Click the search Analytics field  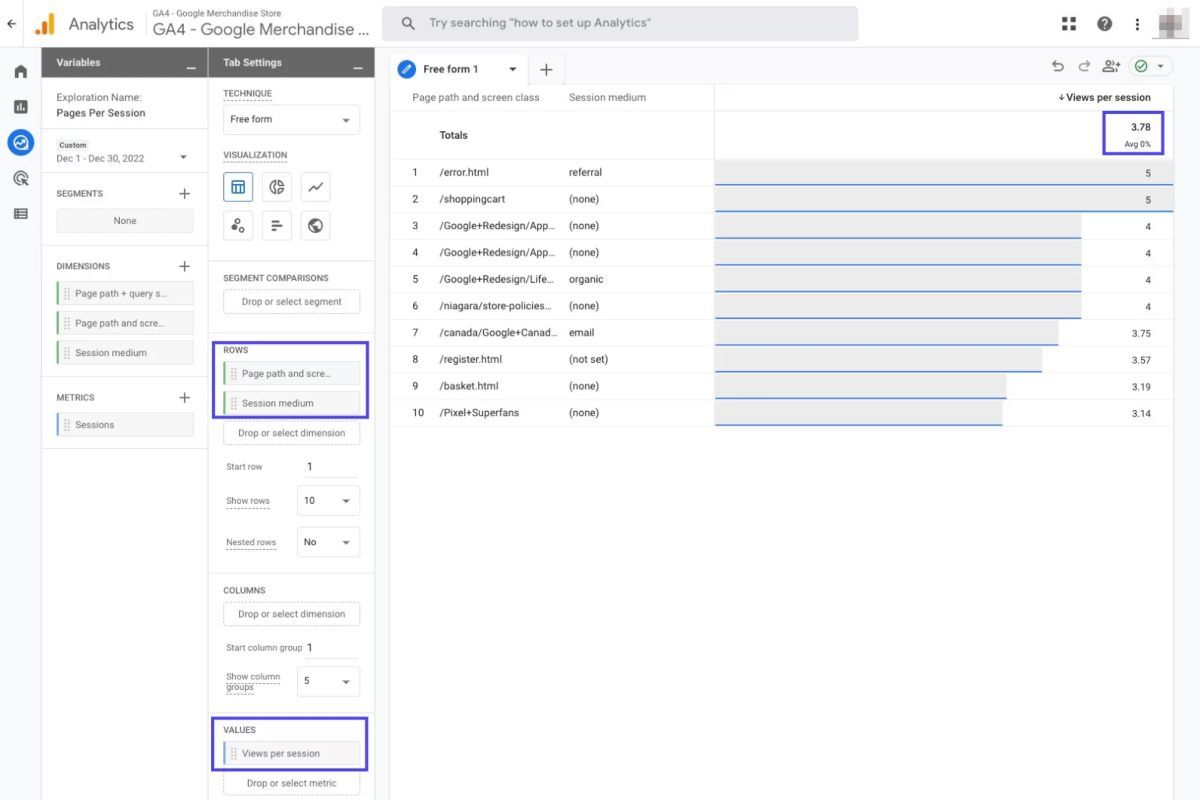(621, 23)
